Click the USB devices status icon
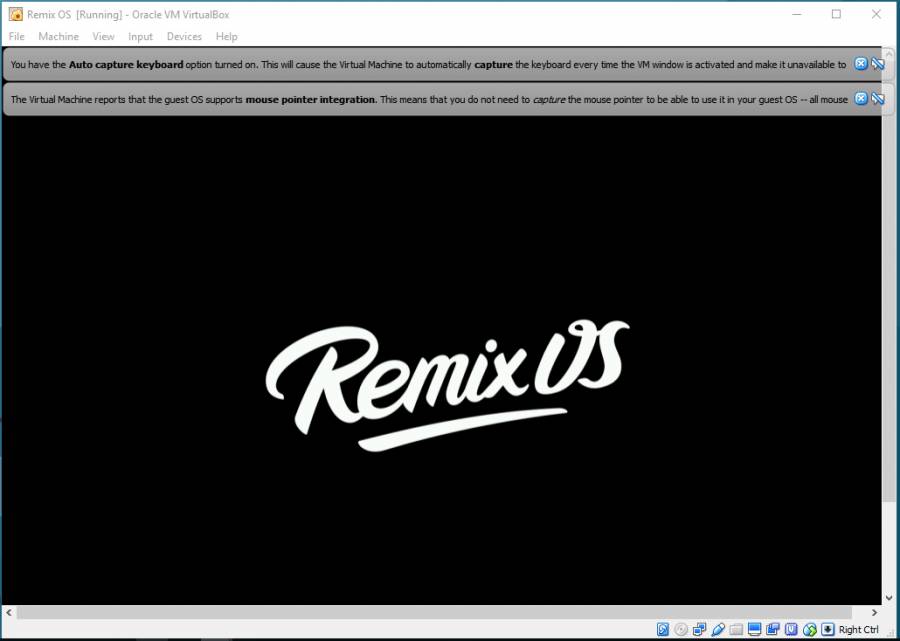The image size is (900, 641). 717,629
